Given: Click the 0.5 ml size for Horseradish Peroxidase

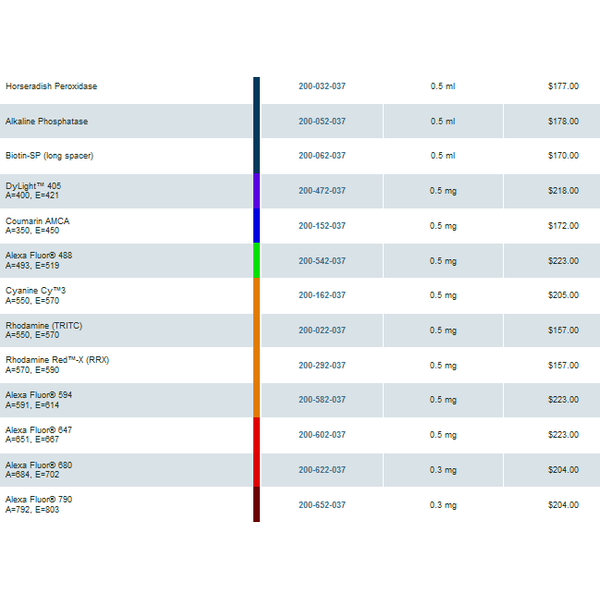Looking at the screenshot, I should tap(443, 86).
